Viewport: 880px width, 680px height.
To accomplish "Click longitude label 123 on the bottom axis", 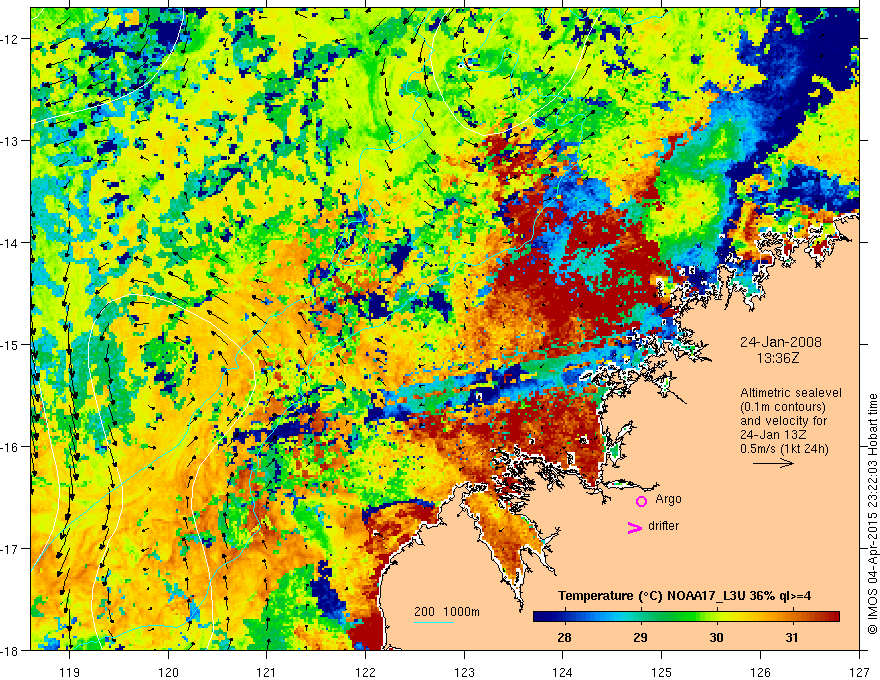I will [464, 672].
